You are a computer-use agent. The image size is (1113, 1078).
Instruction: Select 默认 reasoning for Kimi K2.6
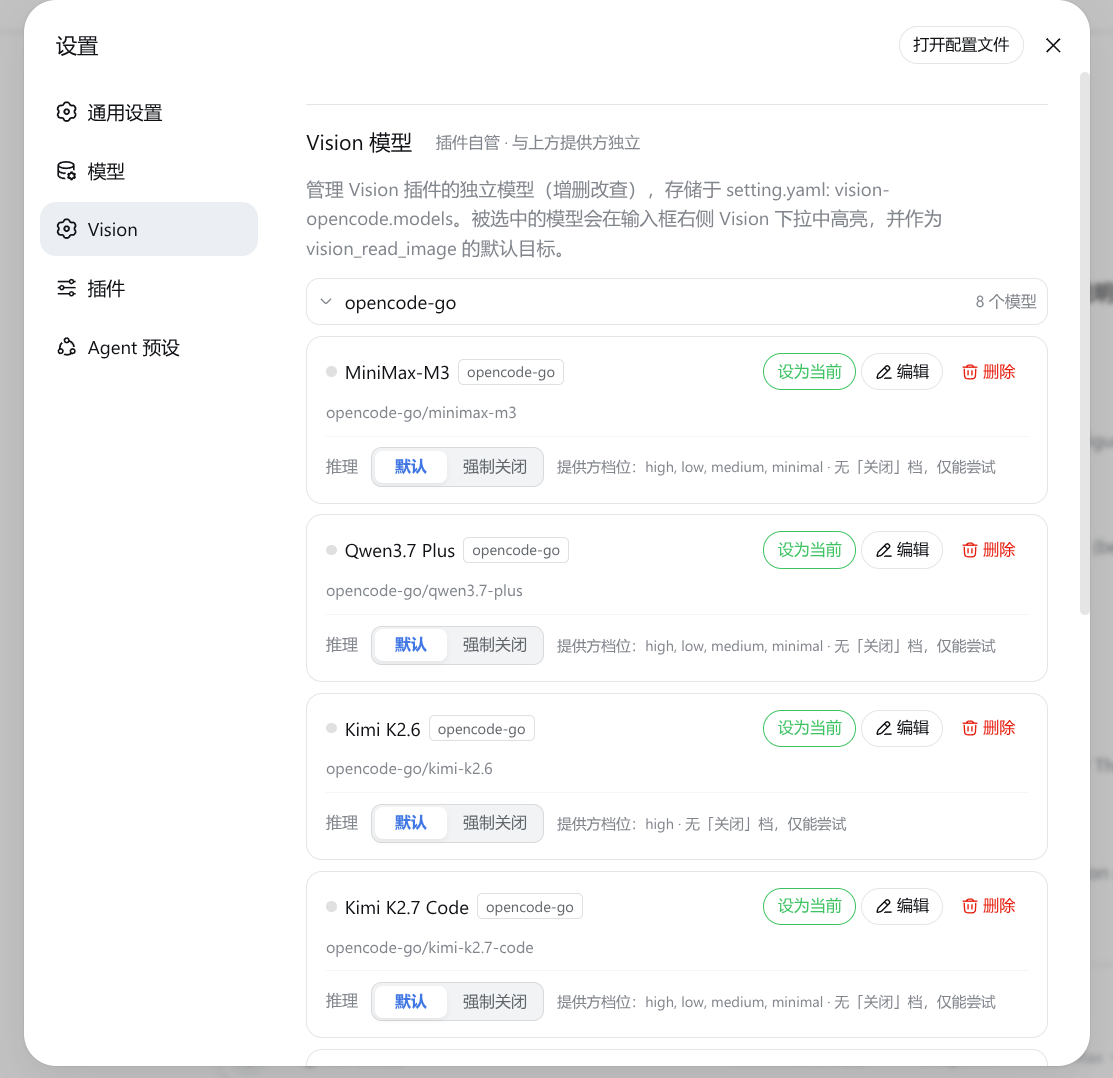click(x=410, y=823)
